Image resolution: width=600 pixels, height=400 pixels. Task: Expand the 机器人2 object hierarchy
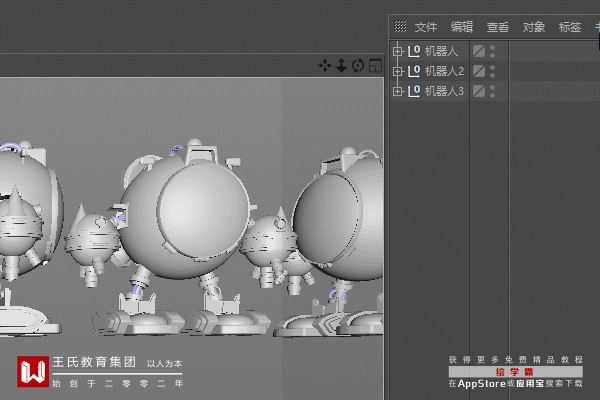point(398,71)
